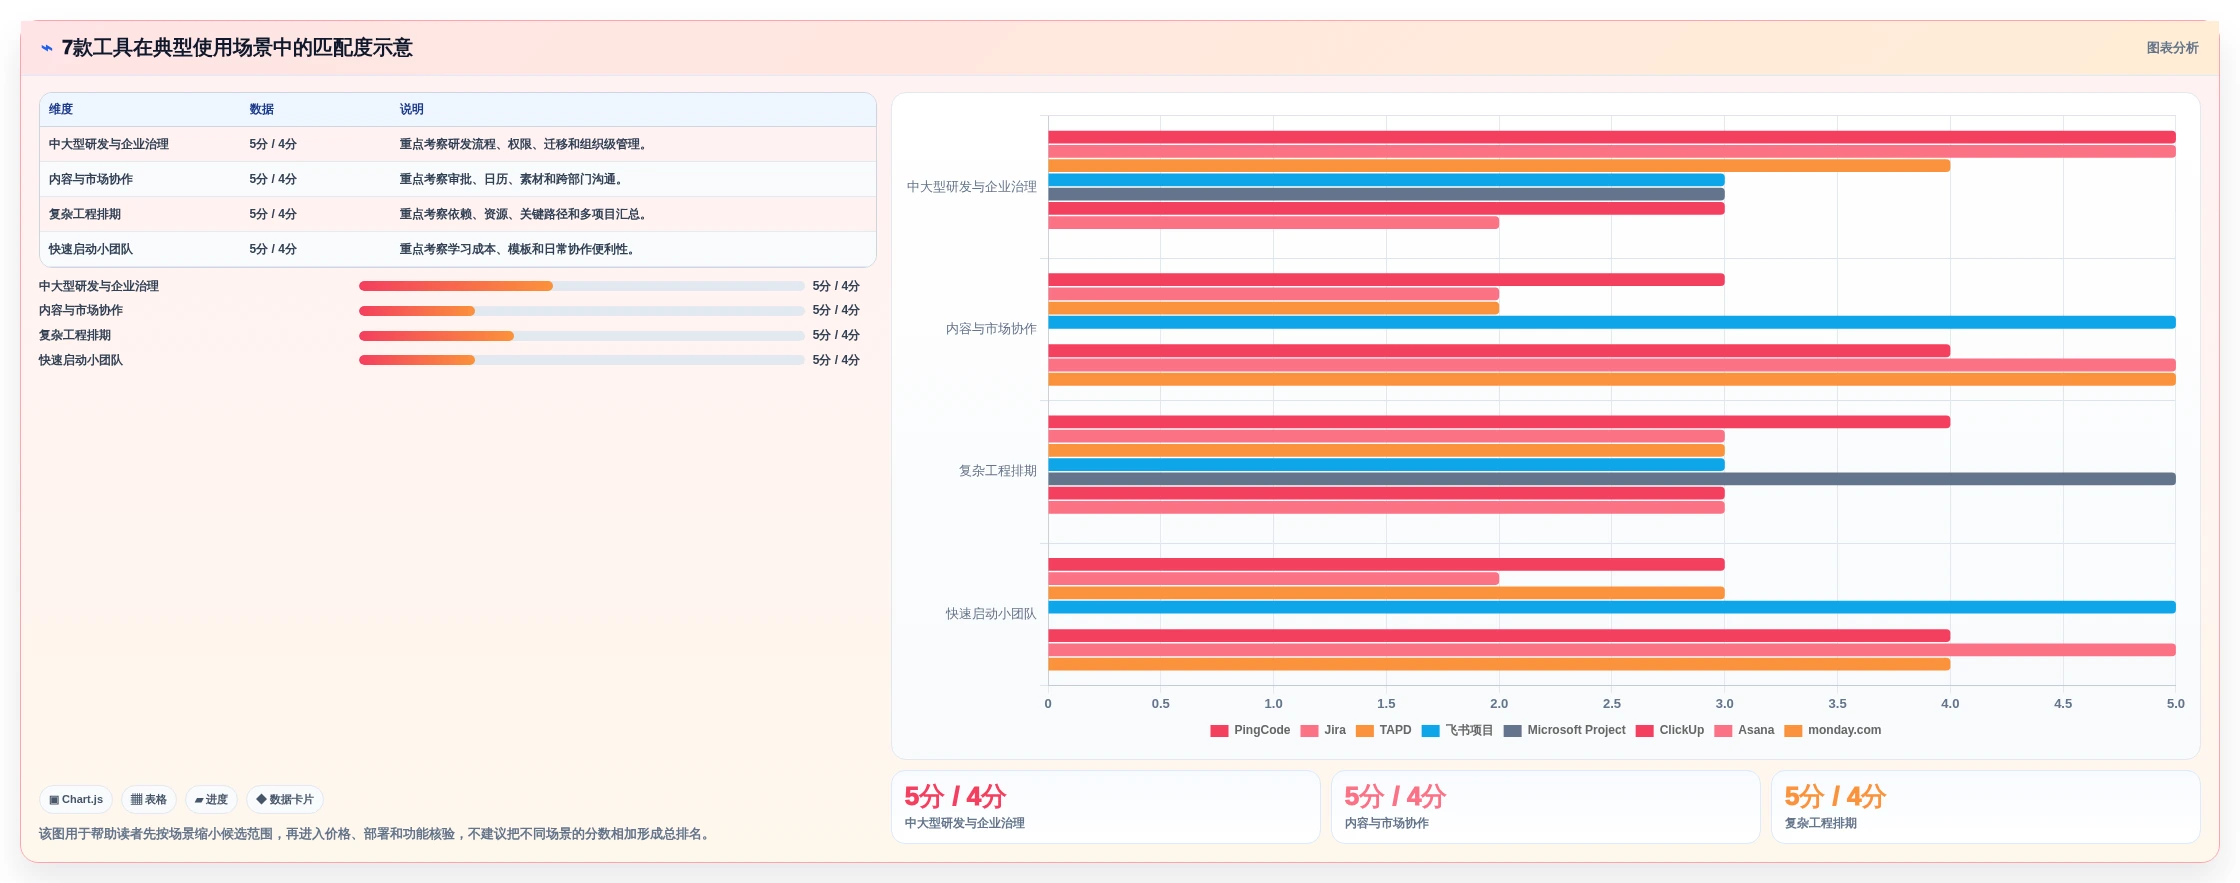Viewport: 2240px width, 883px height.
Task: Click the blue icon beside the title
Action: pos(47,48)
